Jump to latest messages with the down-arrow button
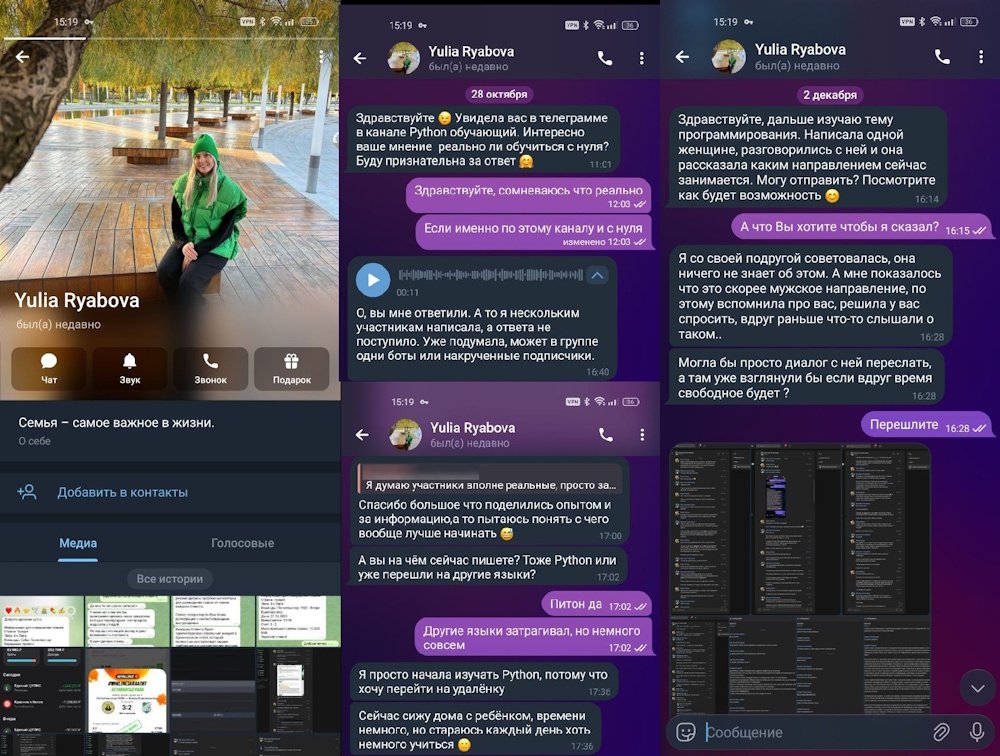The height and width of the screenshot is (756, 1000). click(977, 687)
